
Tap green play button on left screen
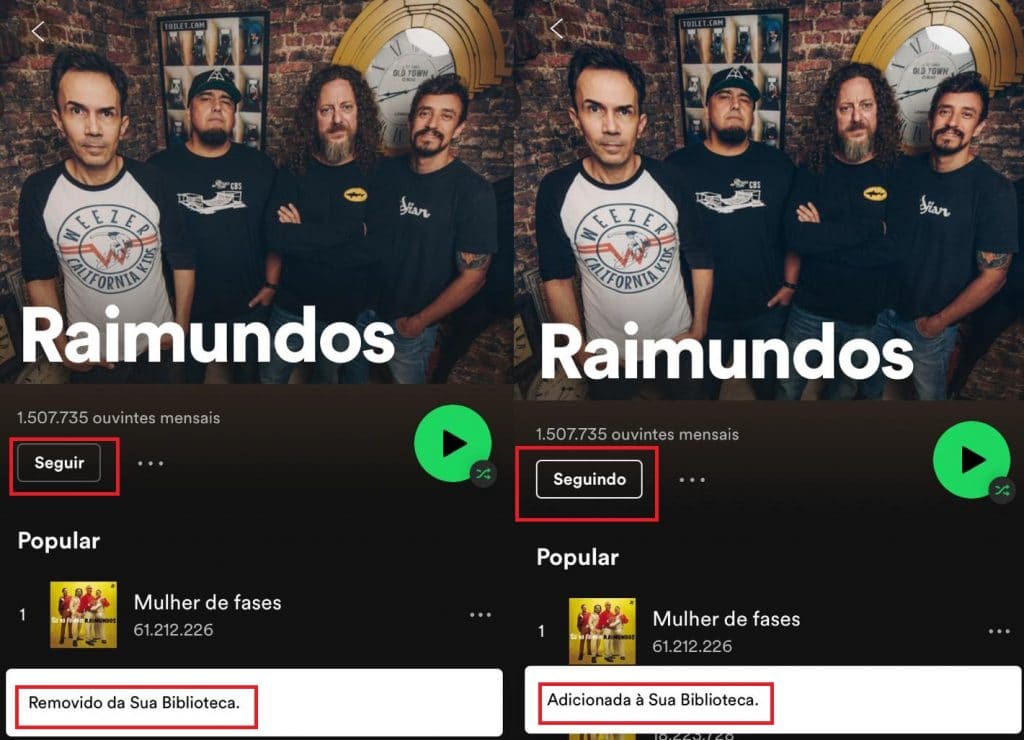(452, 443)
